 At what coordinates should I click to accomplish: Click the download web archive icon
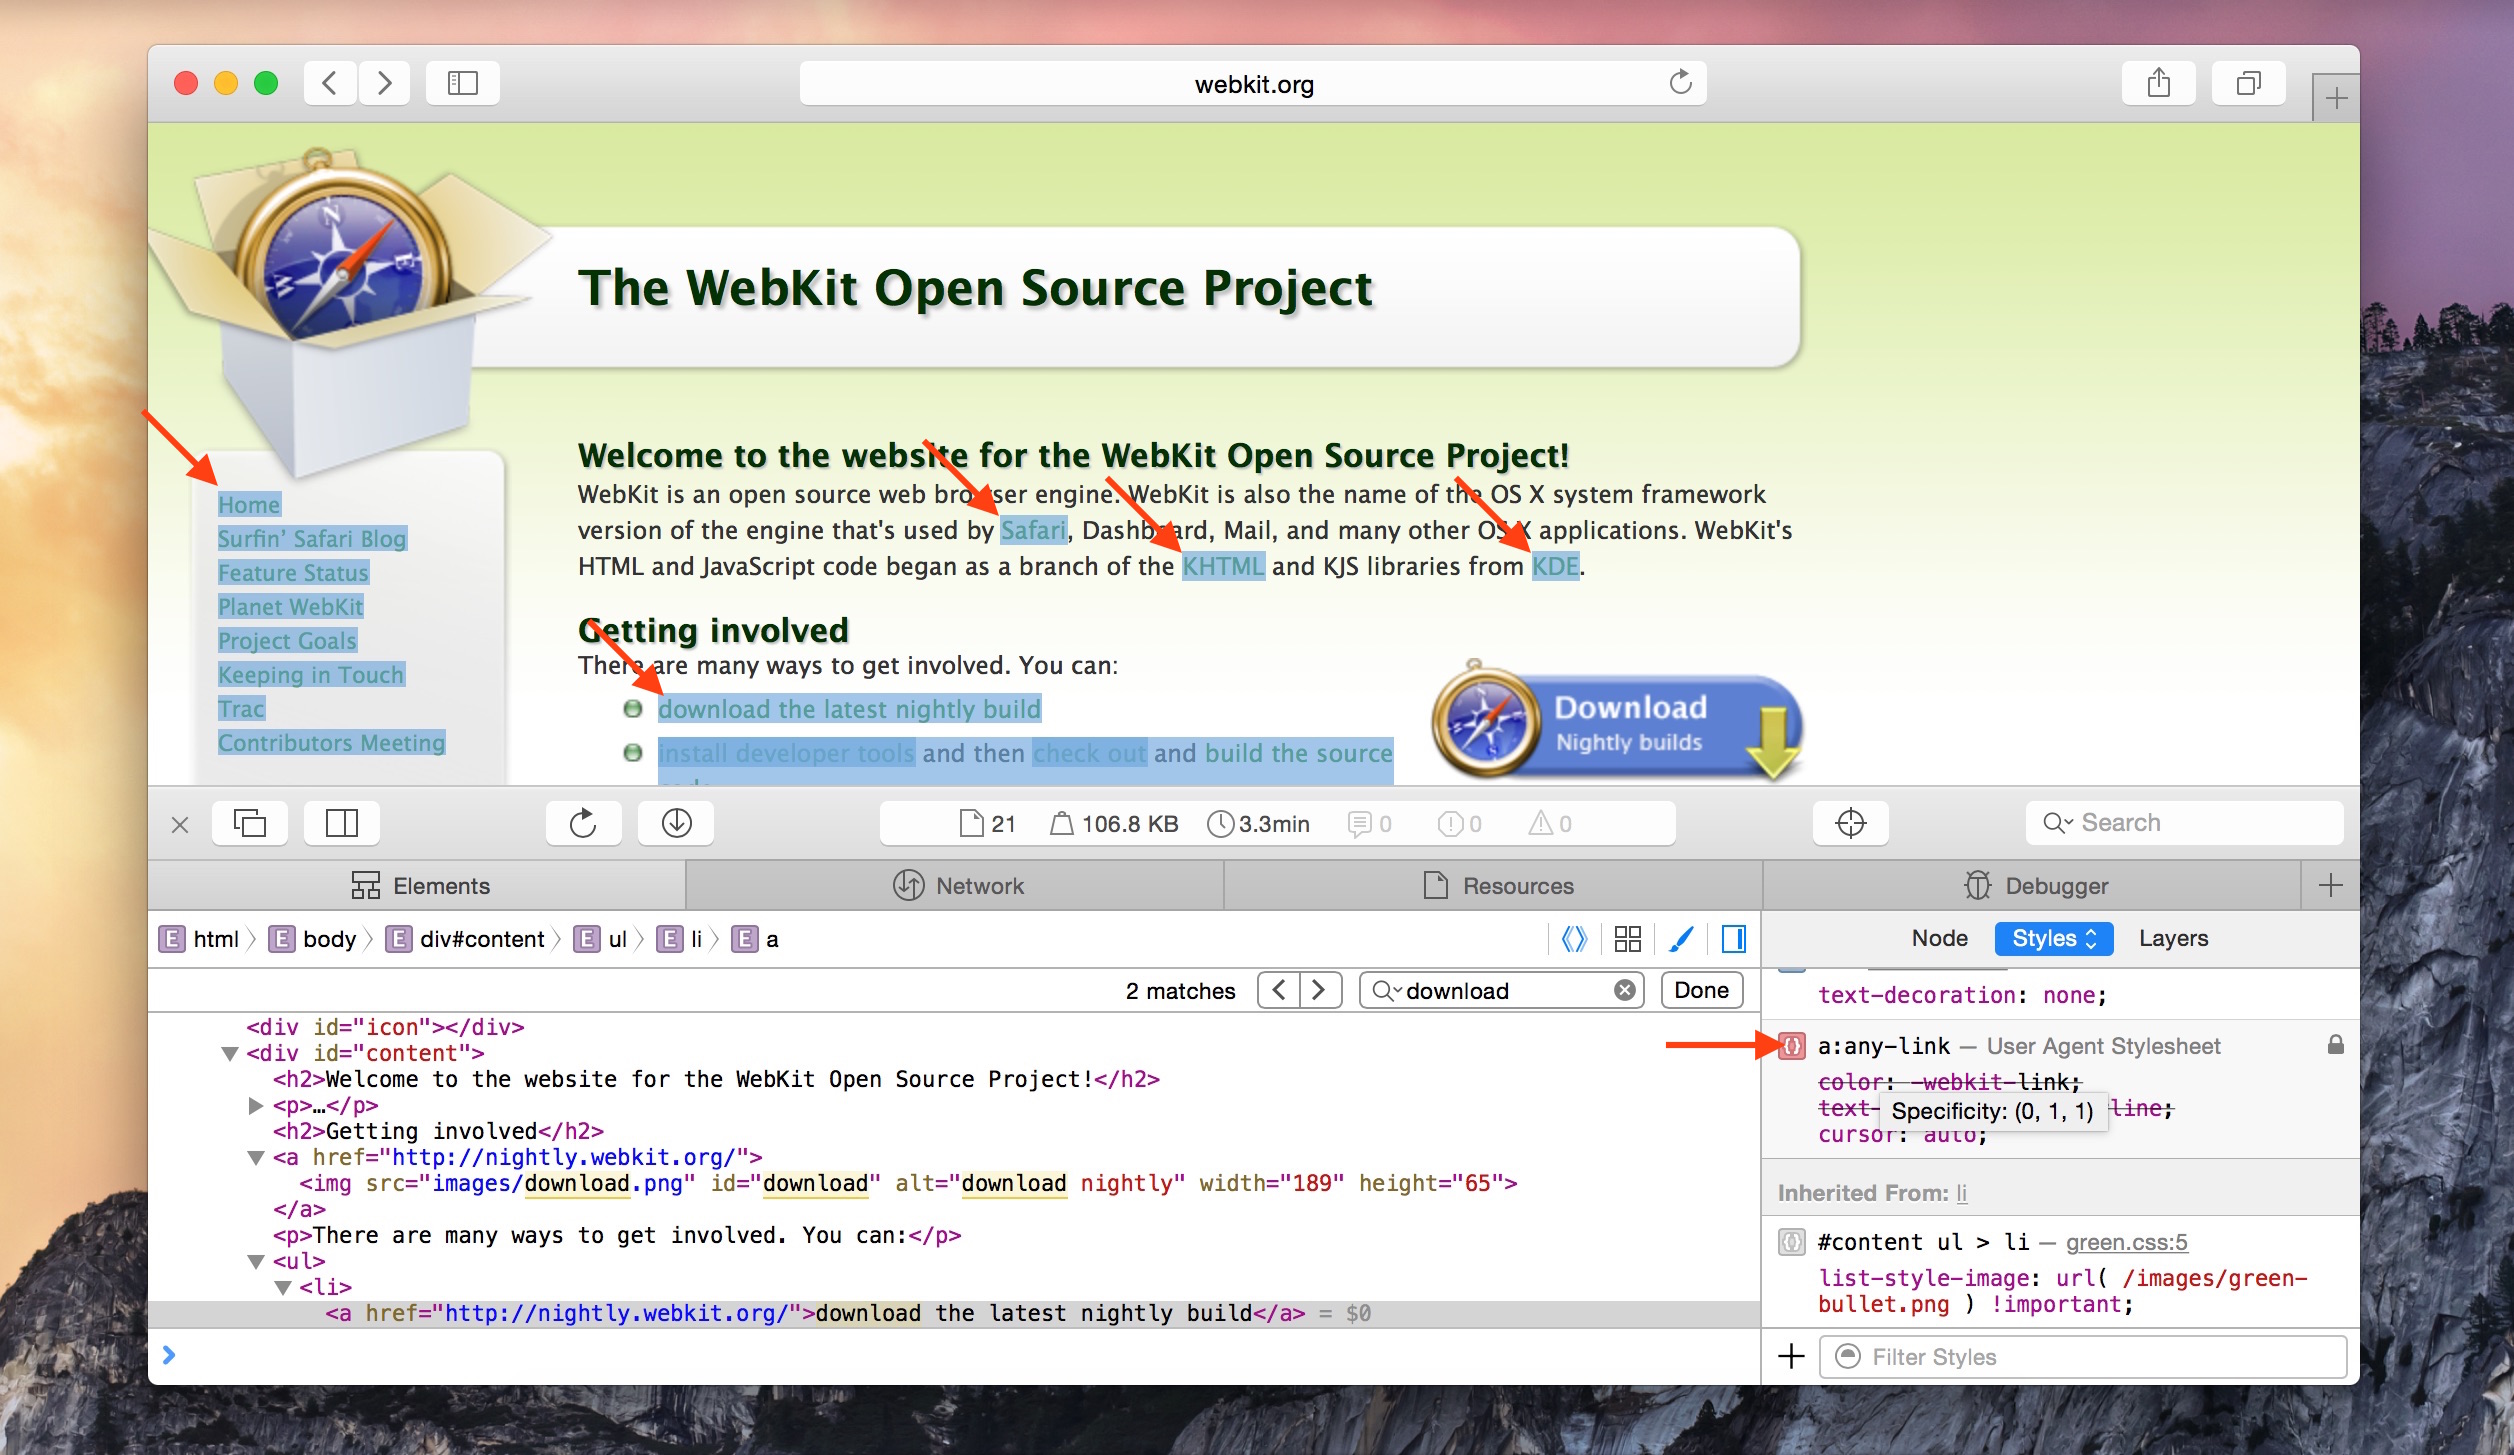tap(676, 823)
